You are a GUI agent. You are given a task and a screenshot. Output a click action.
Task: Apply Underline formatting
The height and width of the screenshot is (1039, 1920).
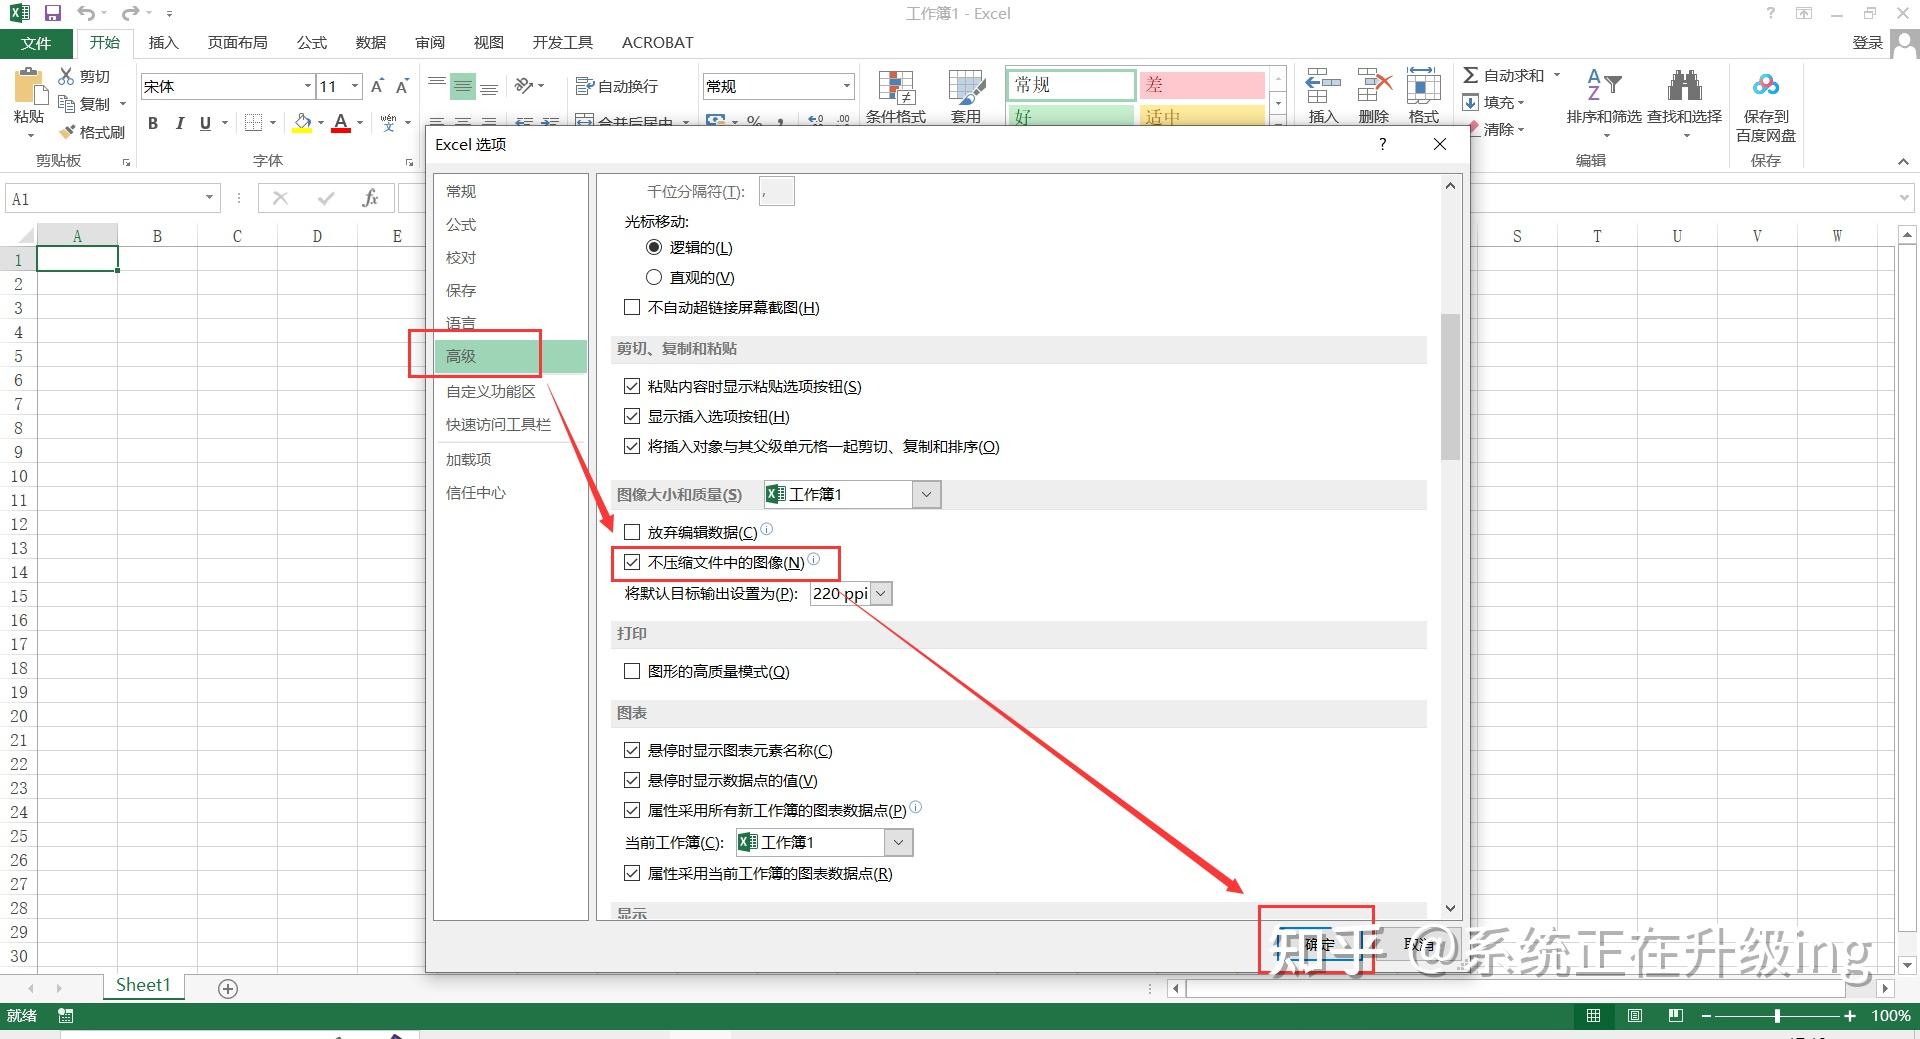205,123
